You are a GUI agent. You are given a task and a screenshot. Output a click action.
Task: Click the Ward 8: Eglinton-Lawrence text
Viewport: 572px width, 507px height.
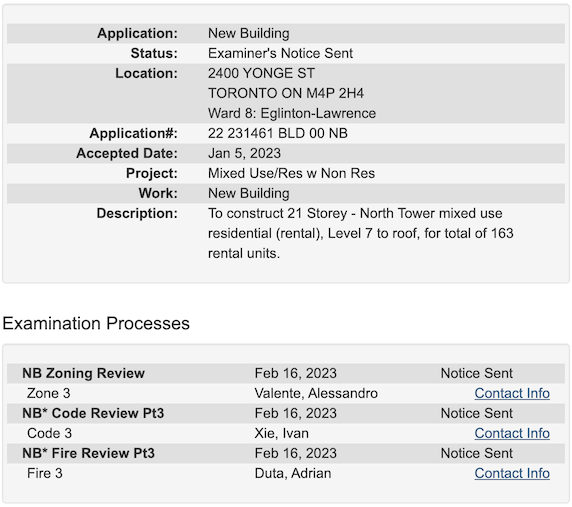point(292,113)
